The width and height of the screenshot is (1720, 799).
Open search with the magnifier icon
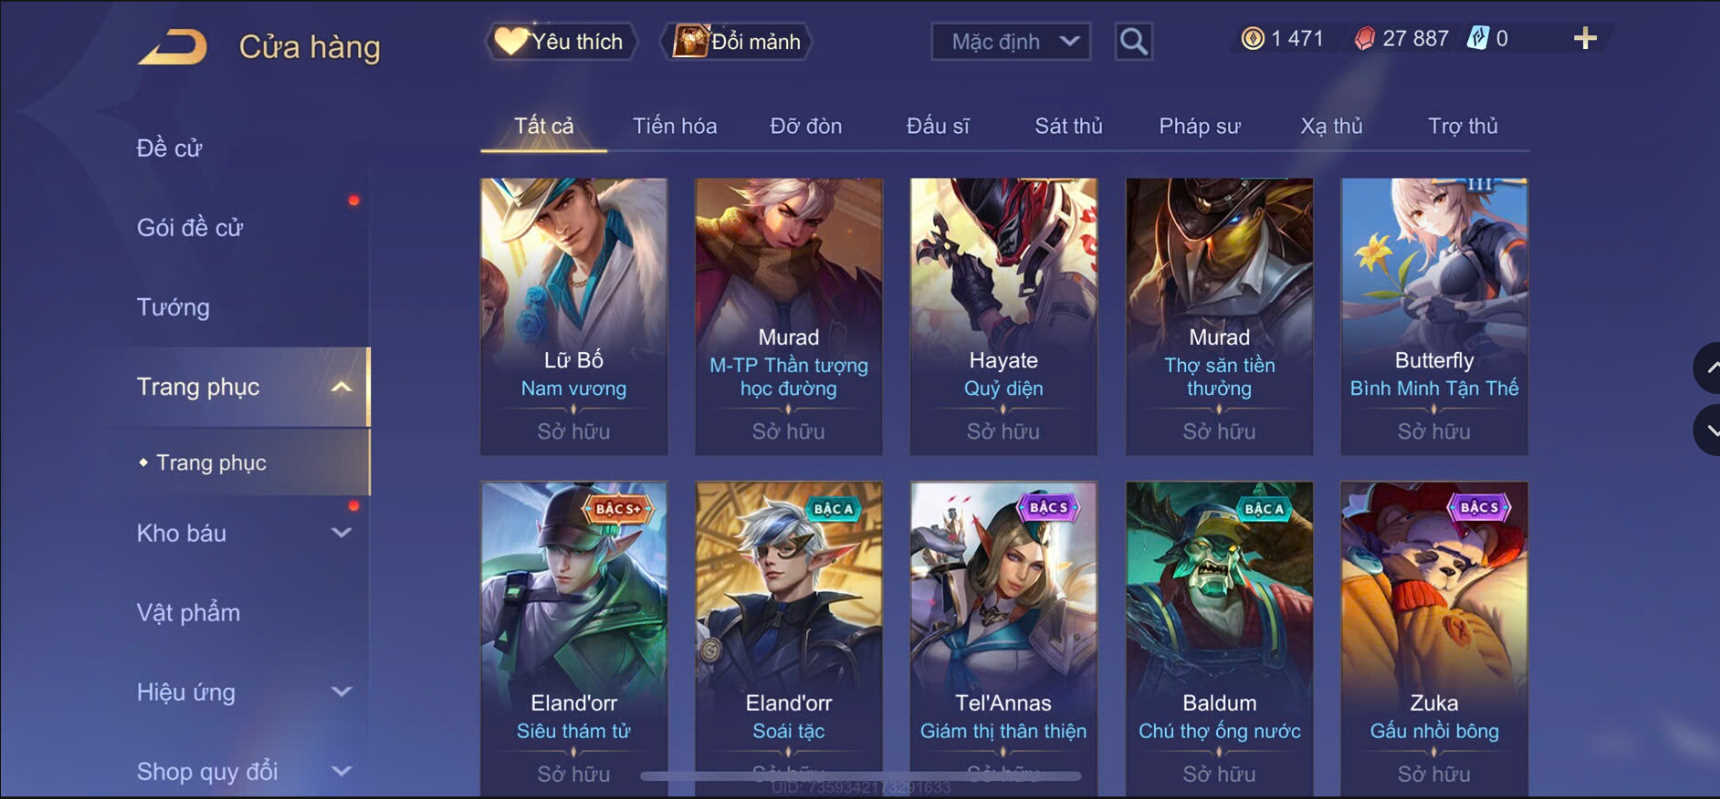(x=1133, y=42)
